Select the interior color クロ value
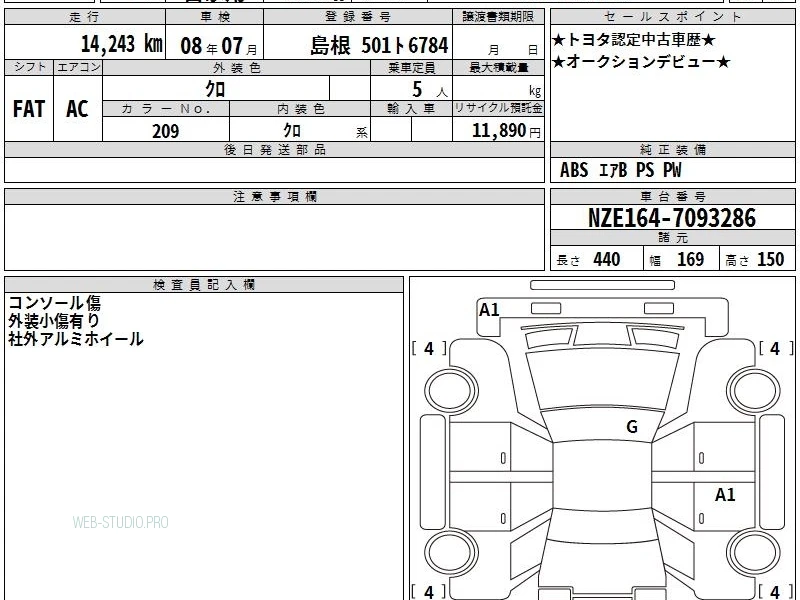 [x=292, y=131]
